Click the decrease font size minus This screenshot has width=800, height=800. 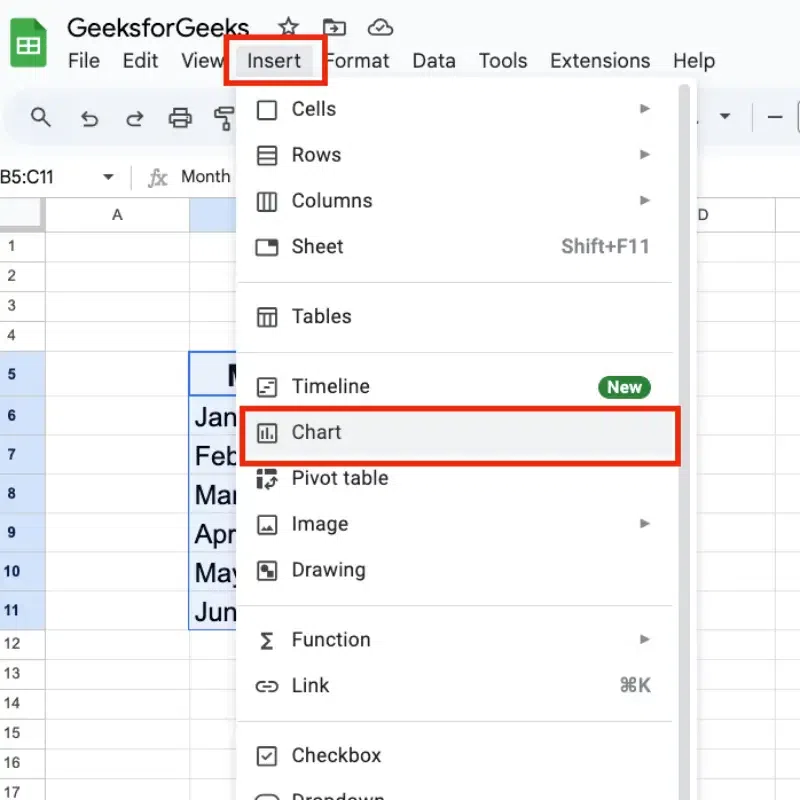click(774, 117)
